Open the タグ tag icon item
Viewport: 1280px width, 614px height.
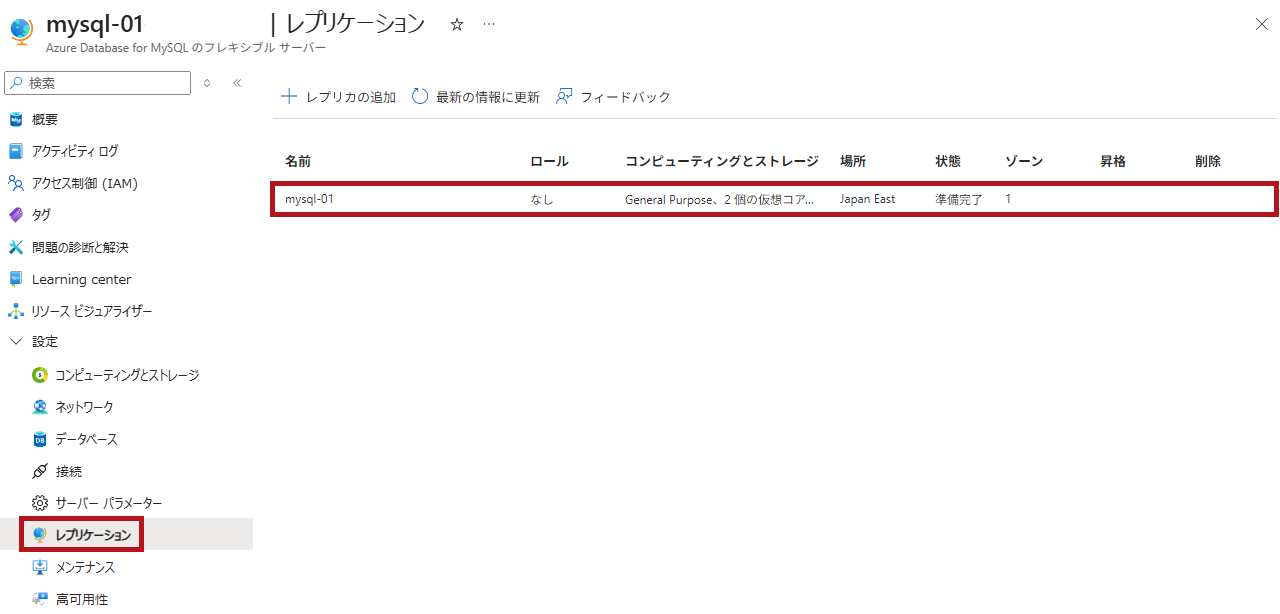coord(15,215)
